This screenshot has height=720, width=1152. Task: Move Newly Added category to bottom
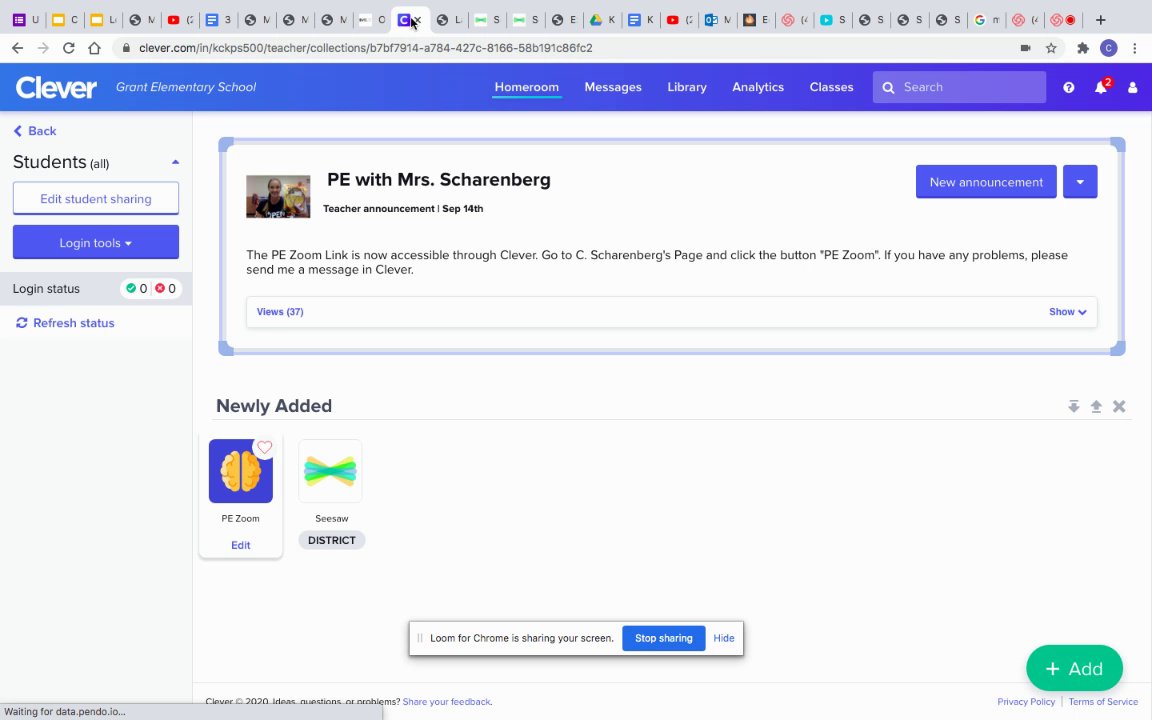click(x=1073, y=406)
